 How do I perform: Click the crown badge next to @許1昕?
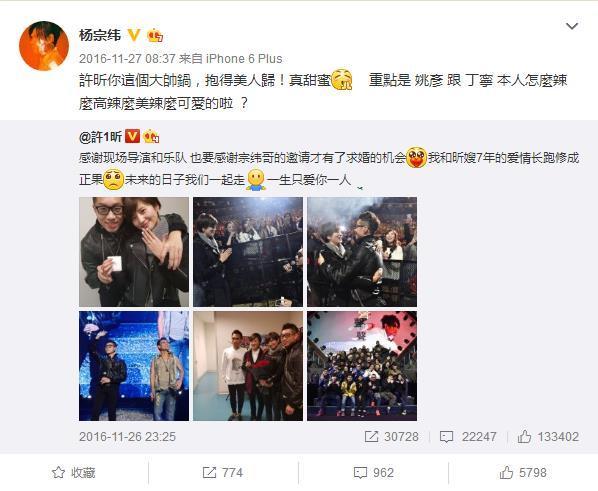click(x=151, y=136)
